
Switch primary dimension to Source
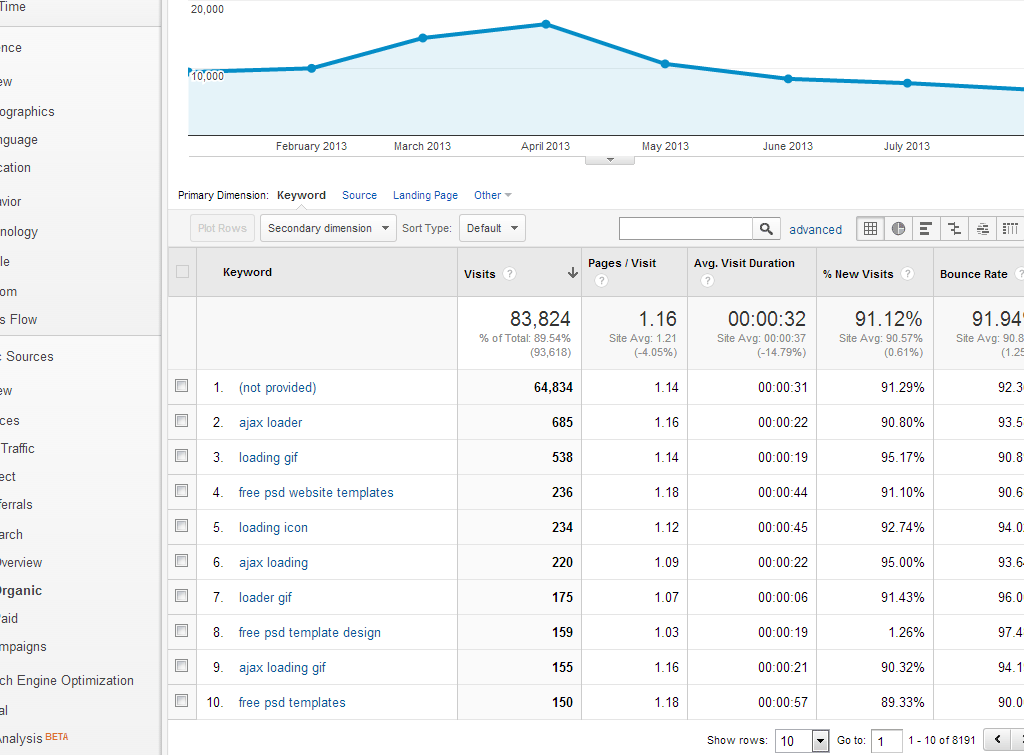359,196
